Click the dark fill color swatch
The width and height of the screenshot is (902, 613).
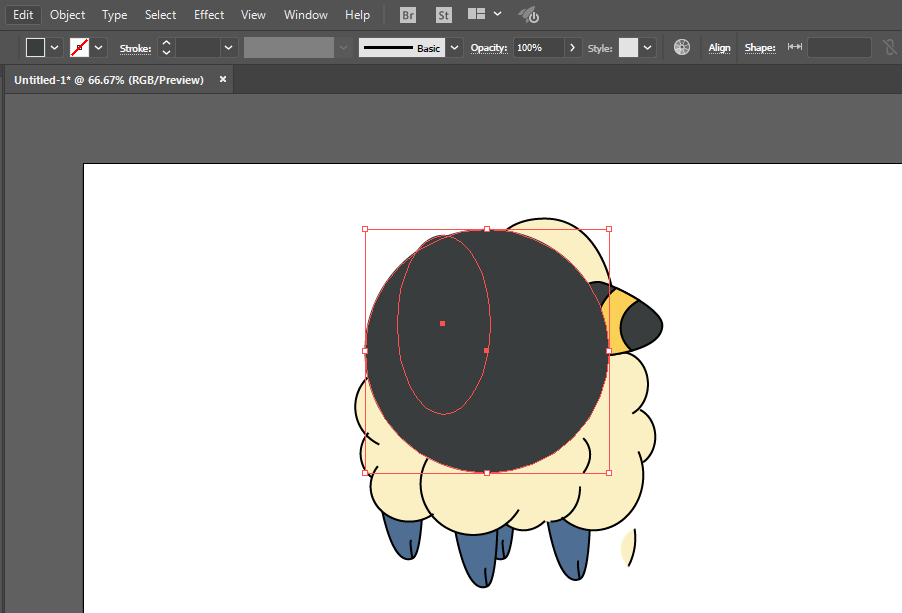pos(35,48)
